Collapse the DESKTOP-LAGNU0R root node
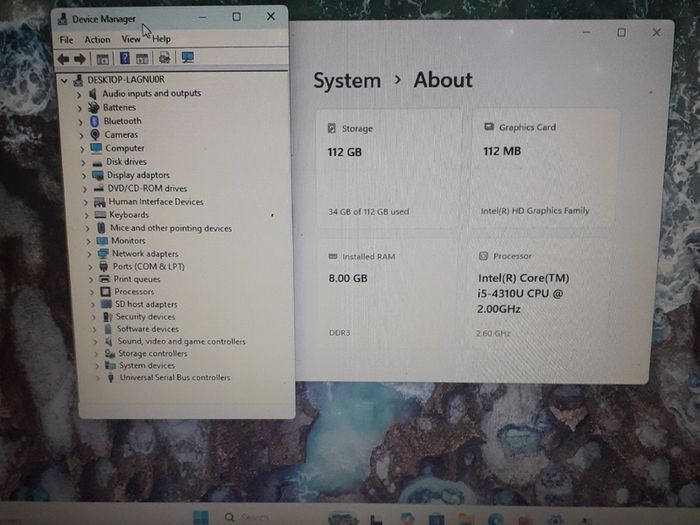Viewport: 700px width, 525px height. 64,81
